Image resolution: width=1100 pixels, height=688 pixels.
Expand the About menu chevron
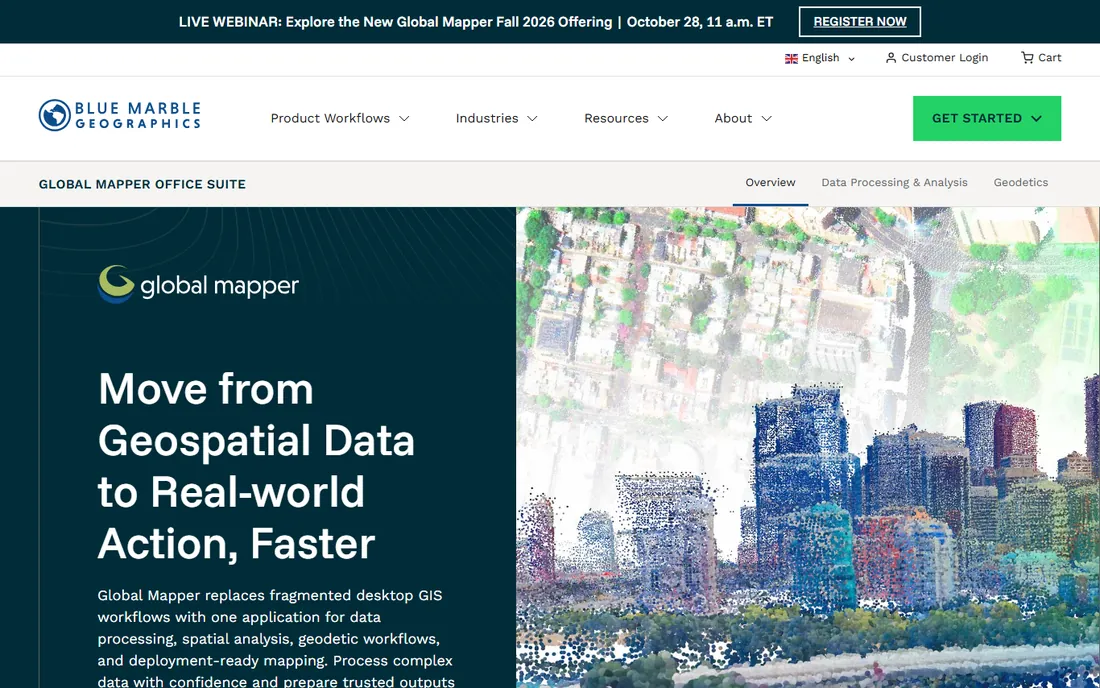point(767,119)
